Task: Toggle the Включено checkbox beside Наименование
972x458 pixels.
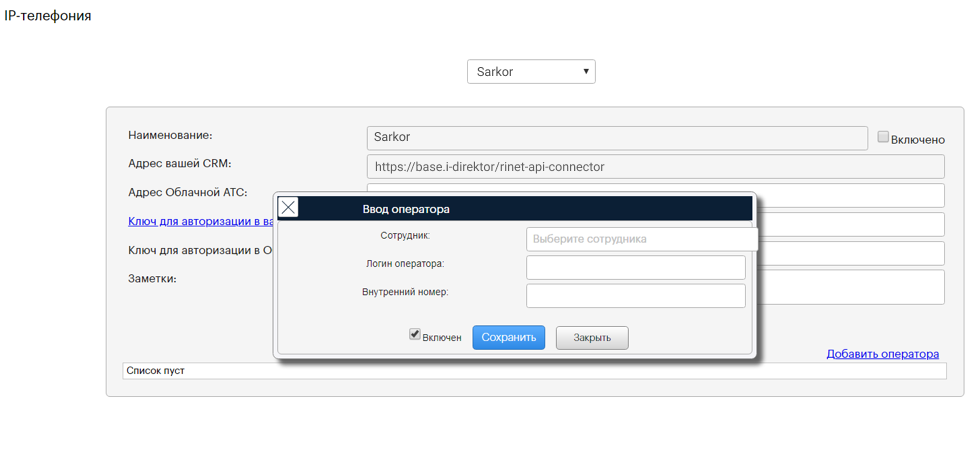Action: [883, 137]
